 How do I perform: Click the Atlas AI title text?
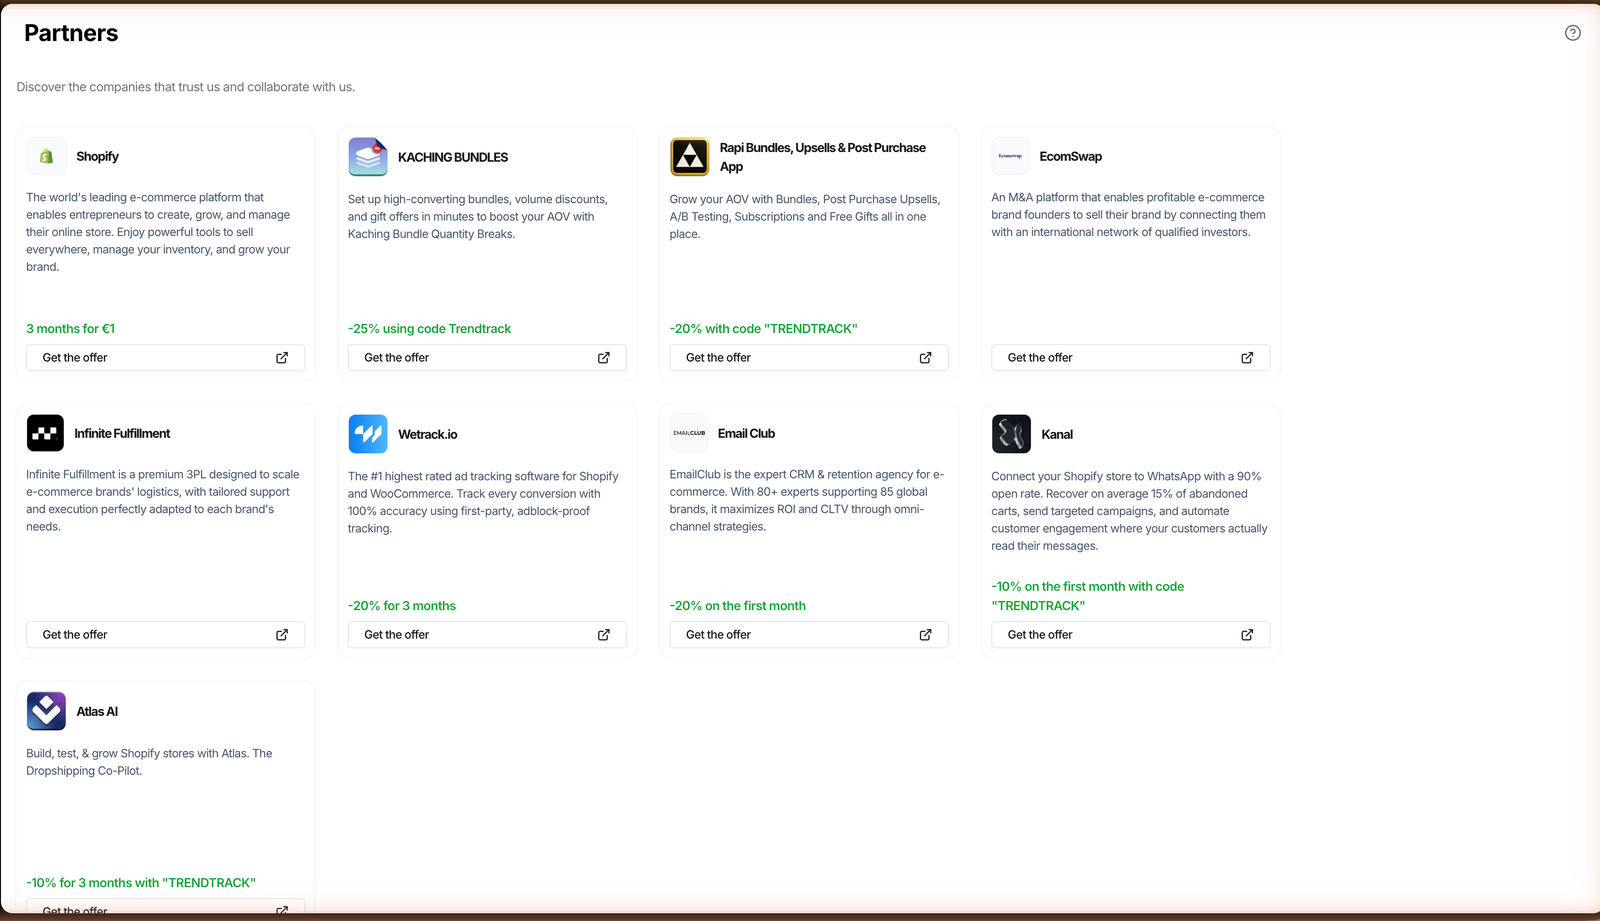(97, 712)
